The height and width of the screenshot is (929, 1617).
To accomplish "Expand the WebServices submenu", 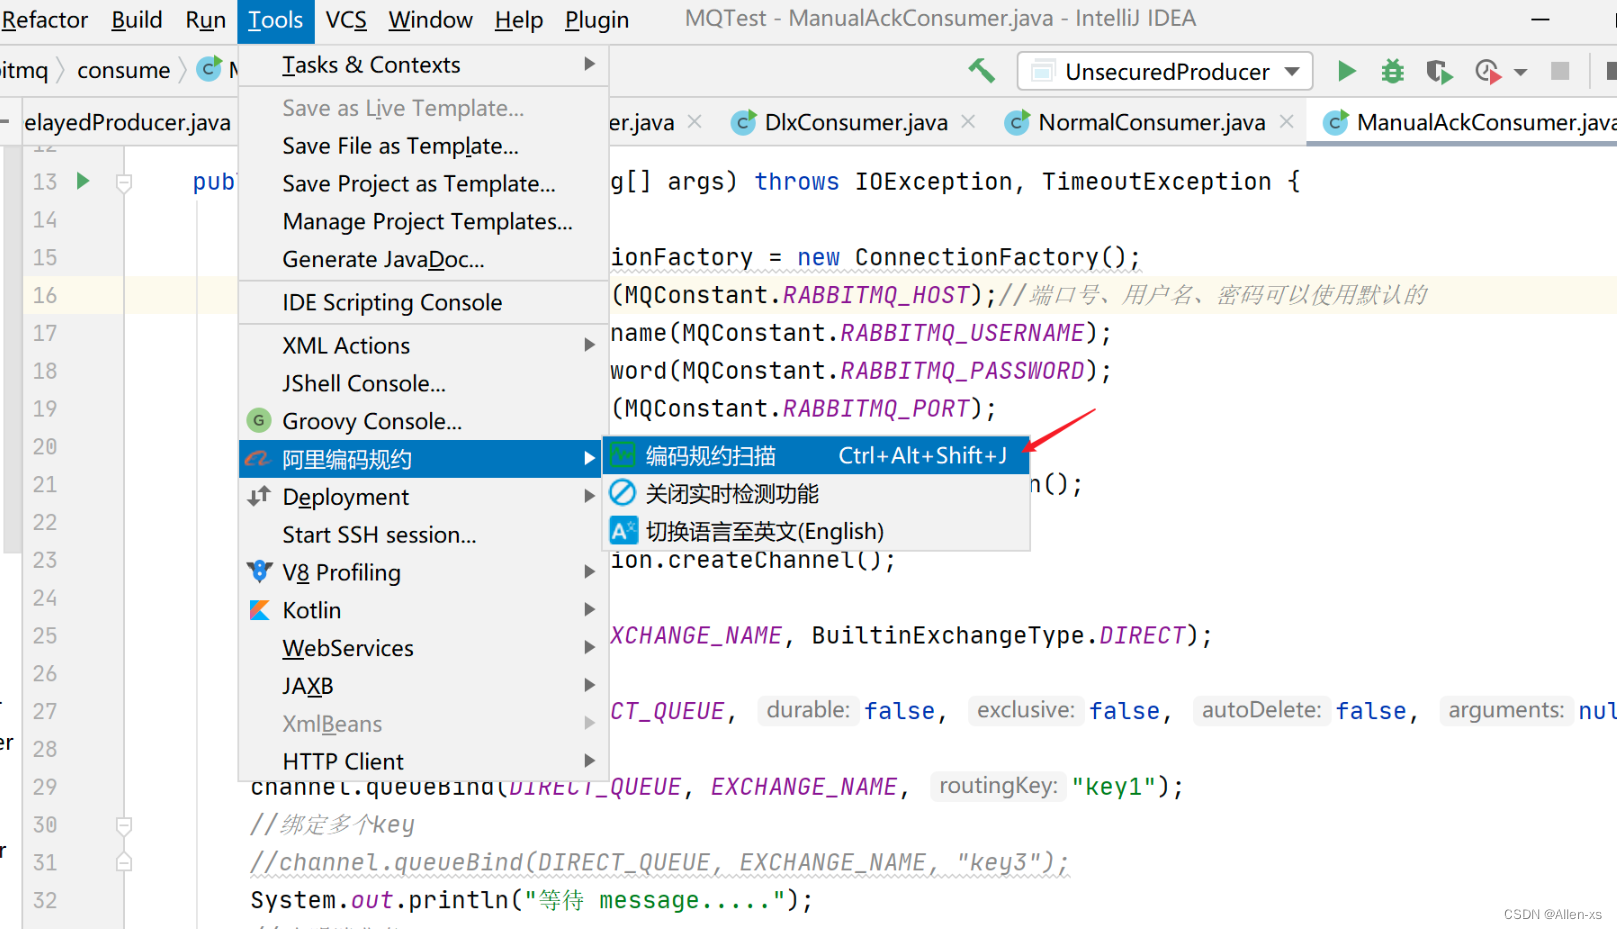I will coord(423,649).
